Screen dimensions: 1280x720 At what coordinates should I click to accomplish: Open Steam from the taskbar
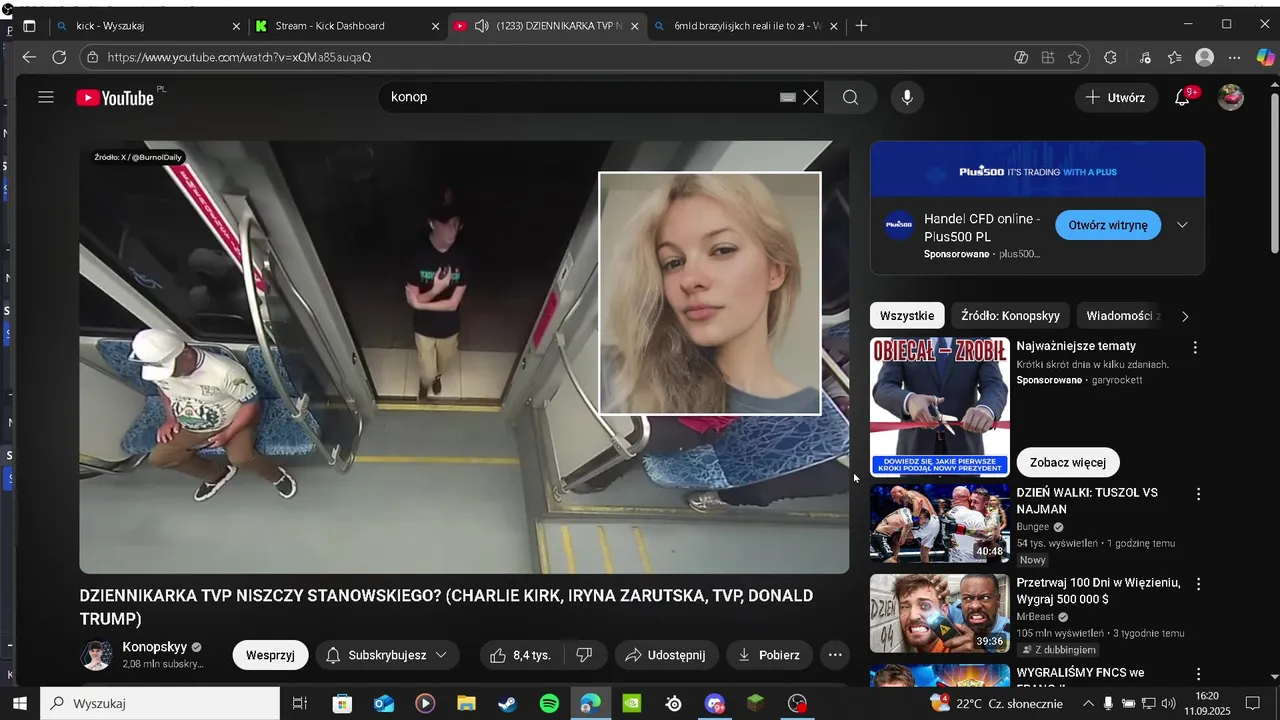(x=508, y=704)
